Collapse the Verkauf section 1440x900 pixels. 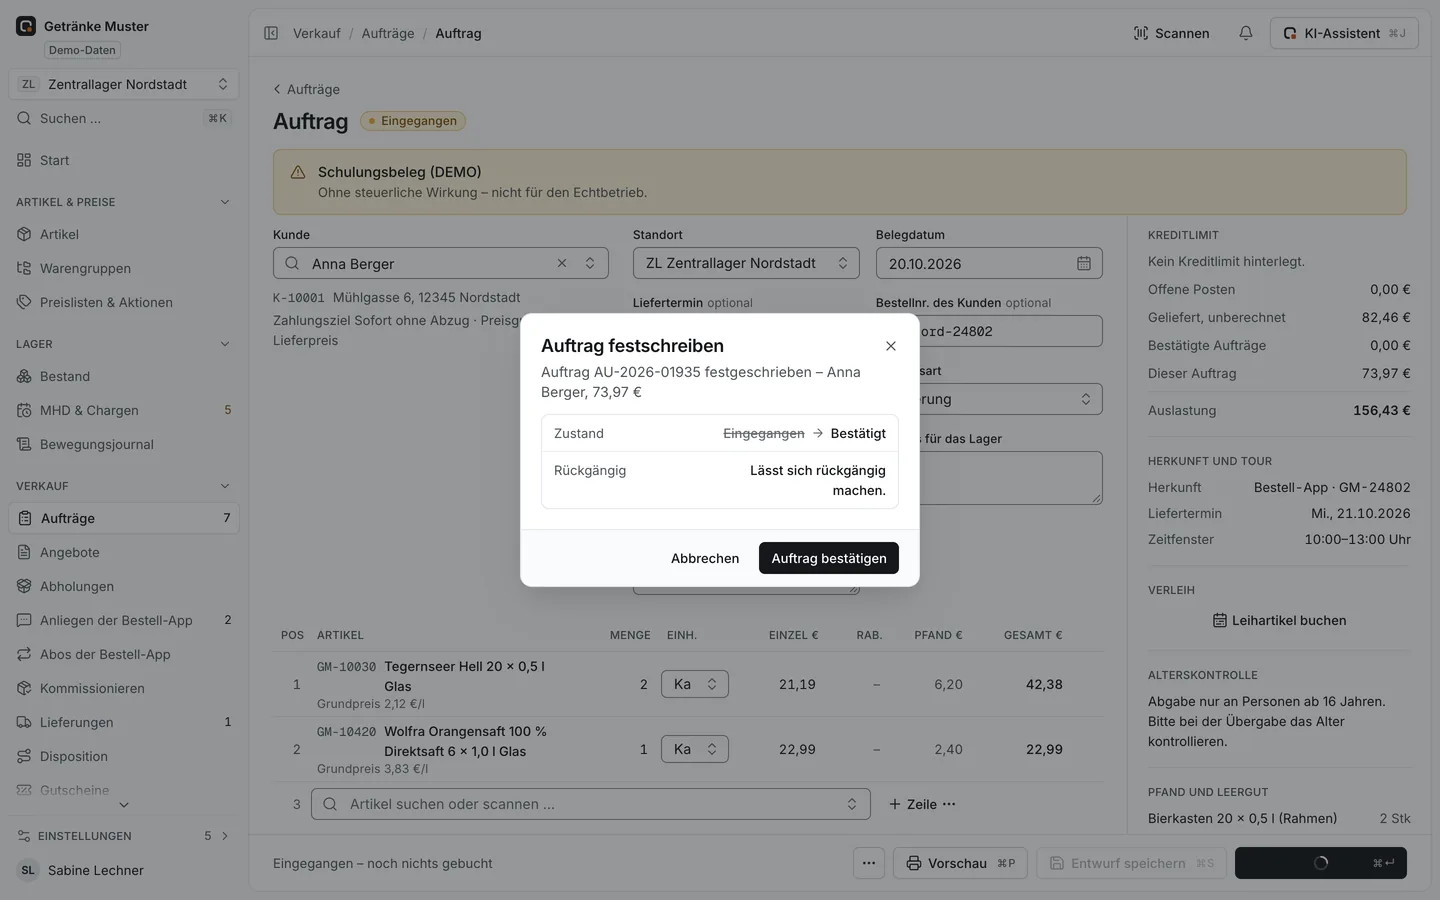[x=224, y=486]
